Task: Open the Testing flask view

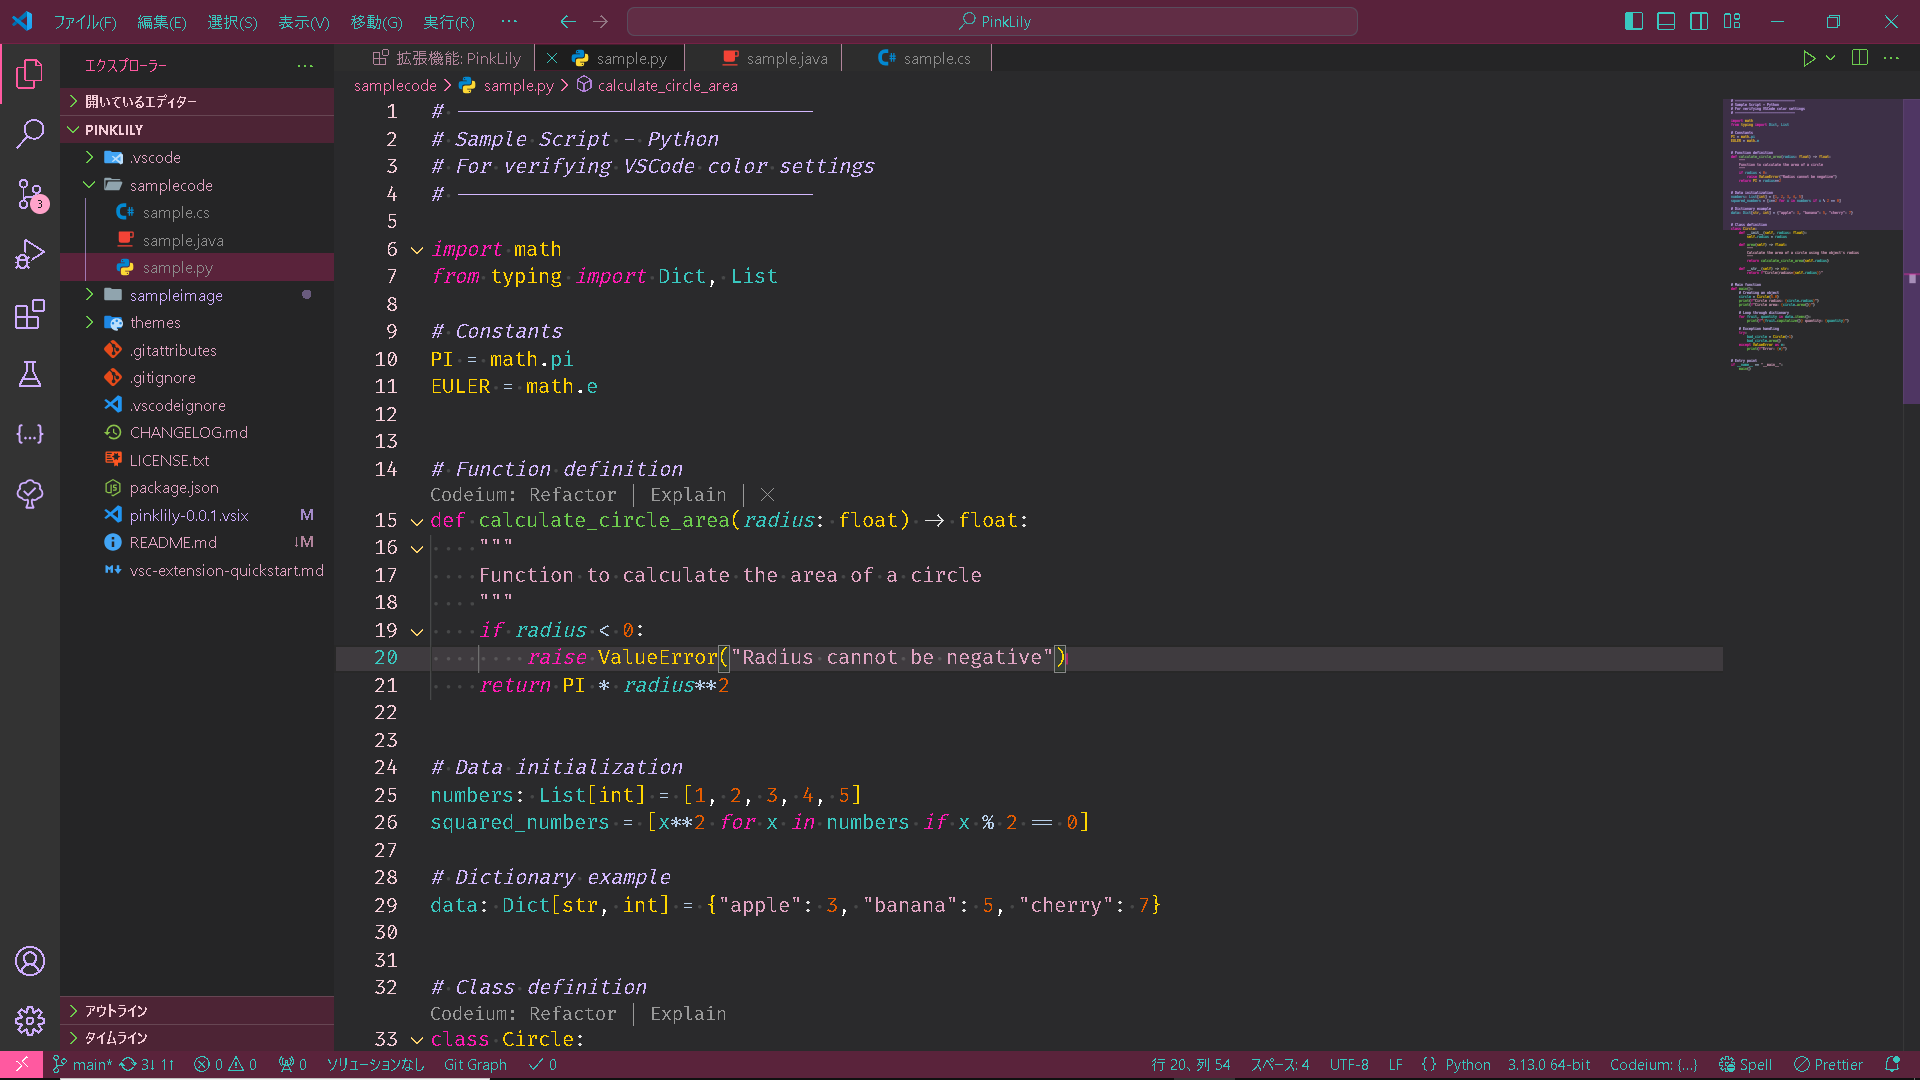Action: 30,374
